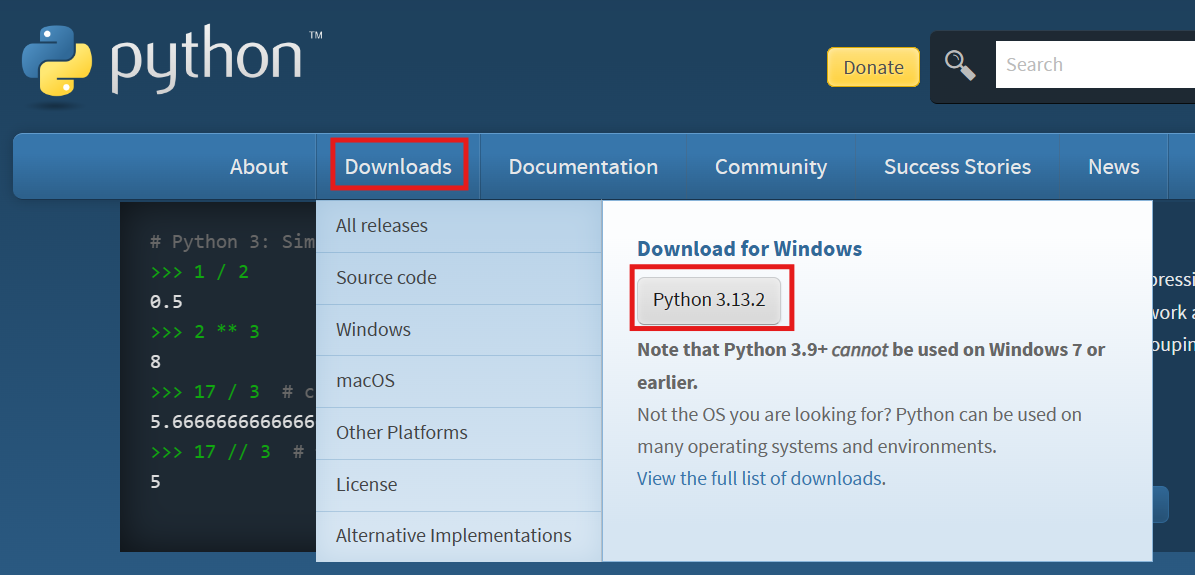Click the 'Download for Windows' heading
Screen dimensions: 1195x575
pos(749,249)
